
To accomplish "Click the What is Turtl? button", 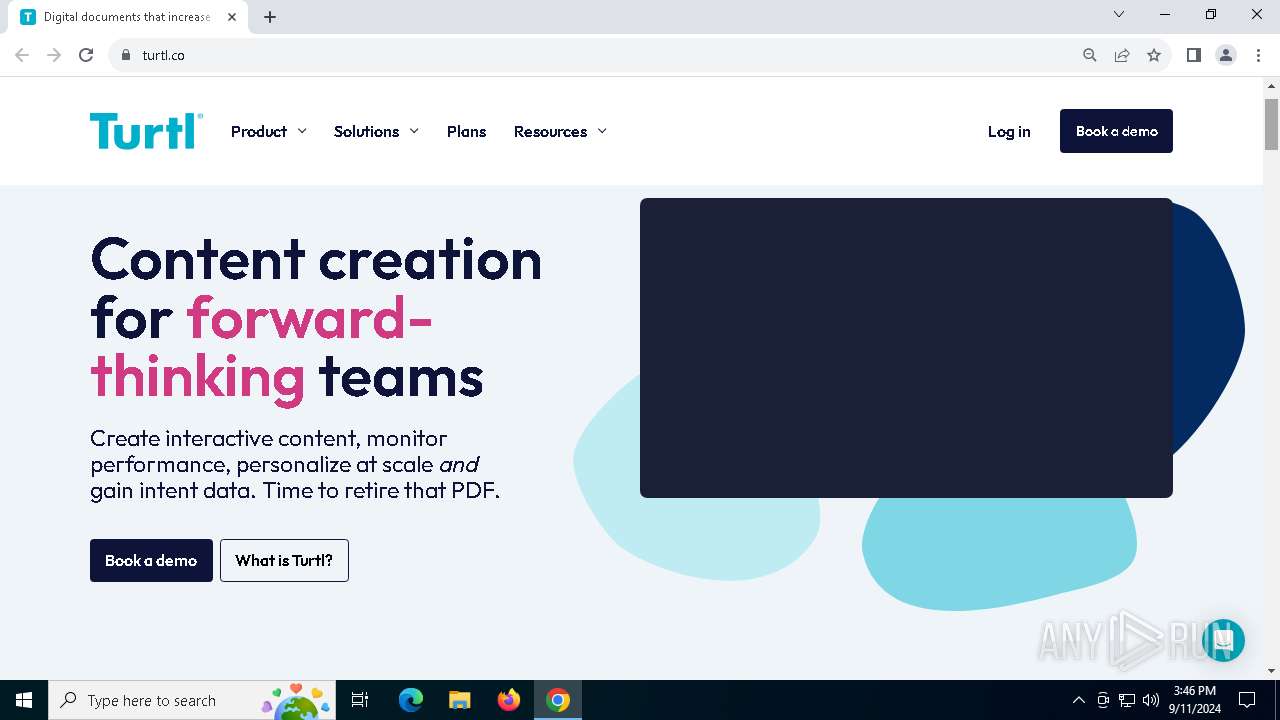I will tap(284, 560).
